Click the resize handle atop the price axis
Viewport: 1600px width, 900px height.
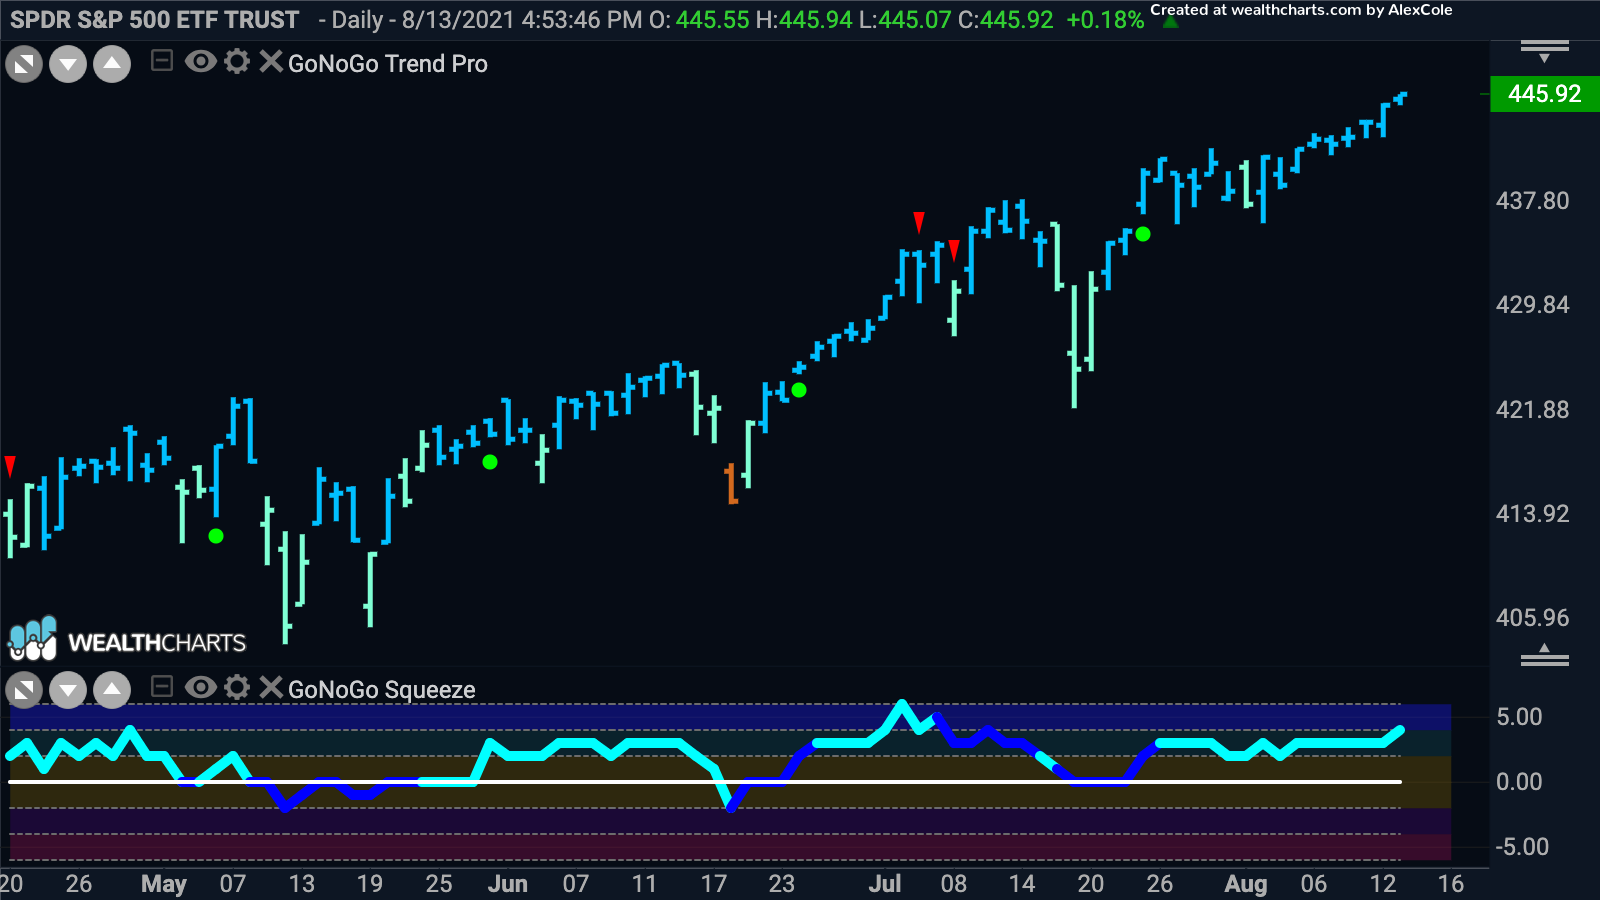click(1544, 43)
